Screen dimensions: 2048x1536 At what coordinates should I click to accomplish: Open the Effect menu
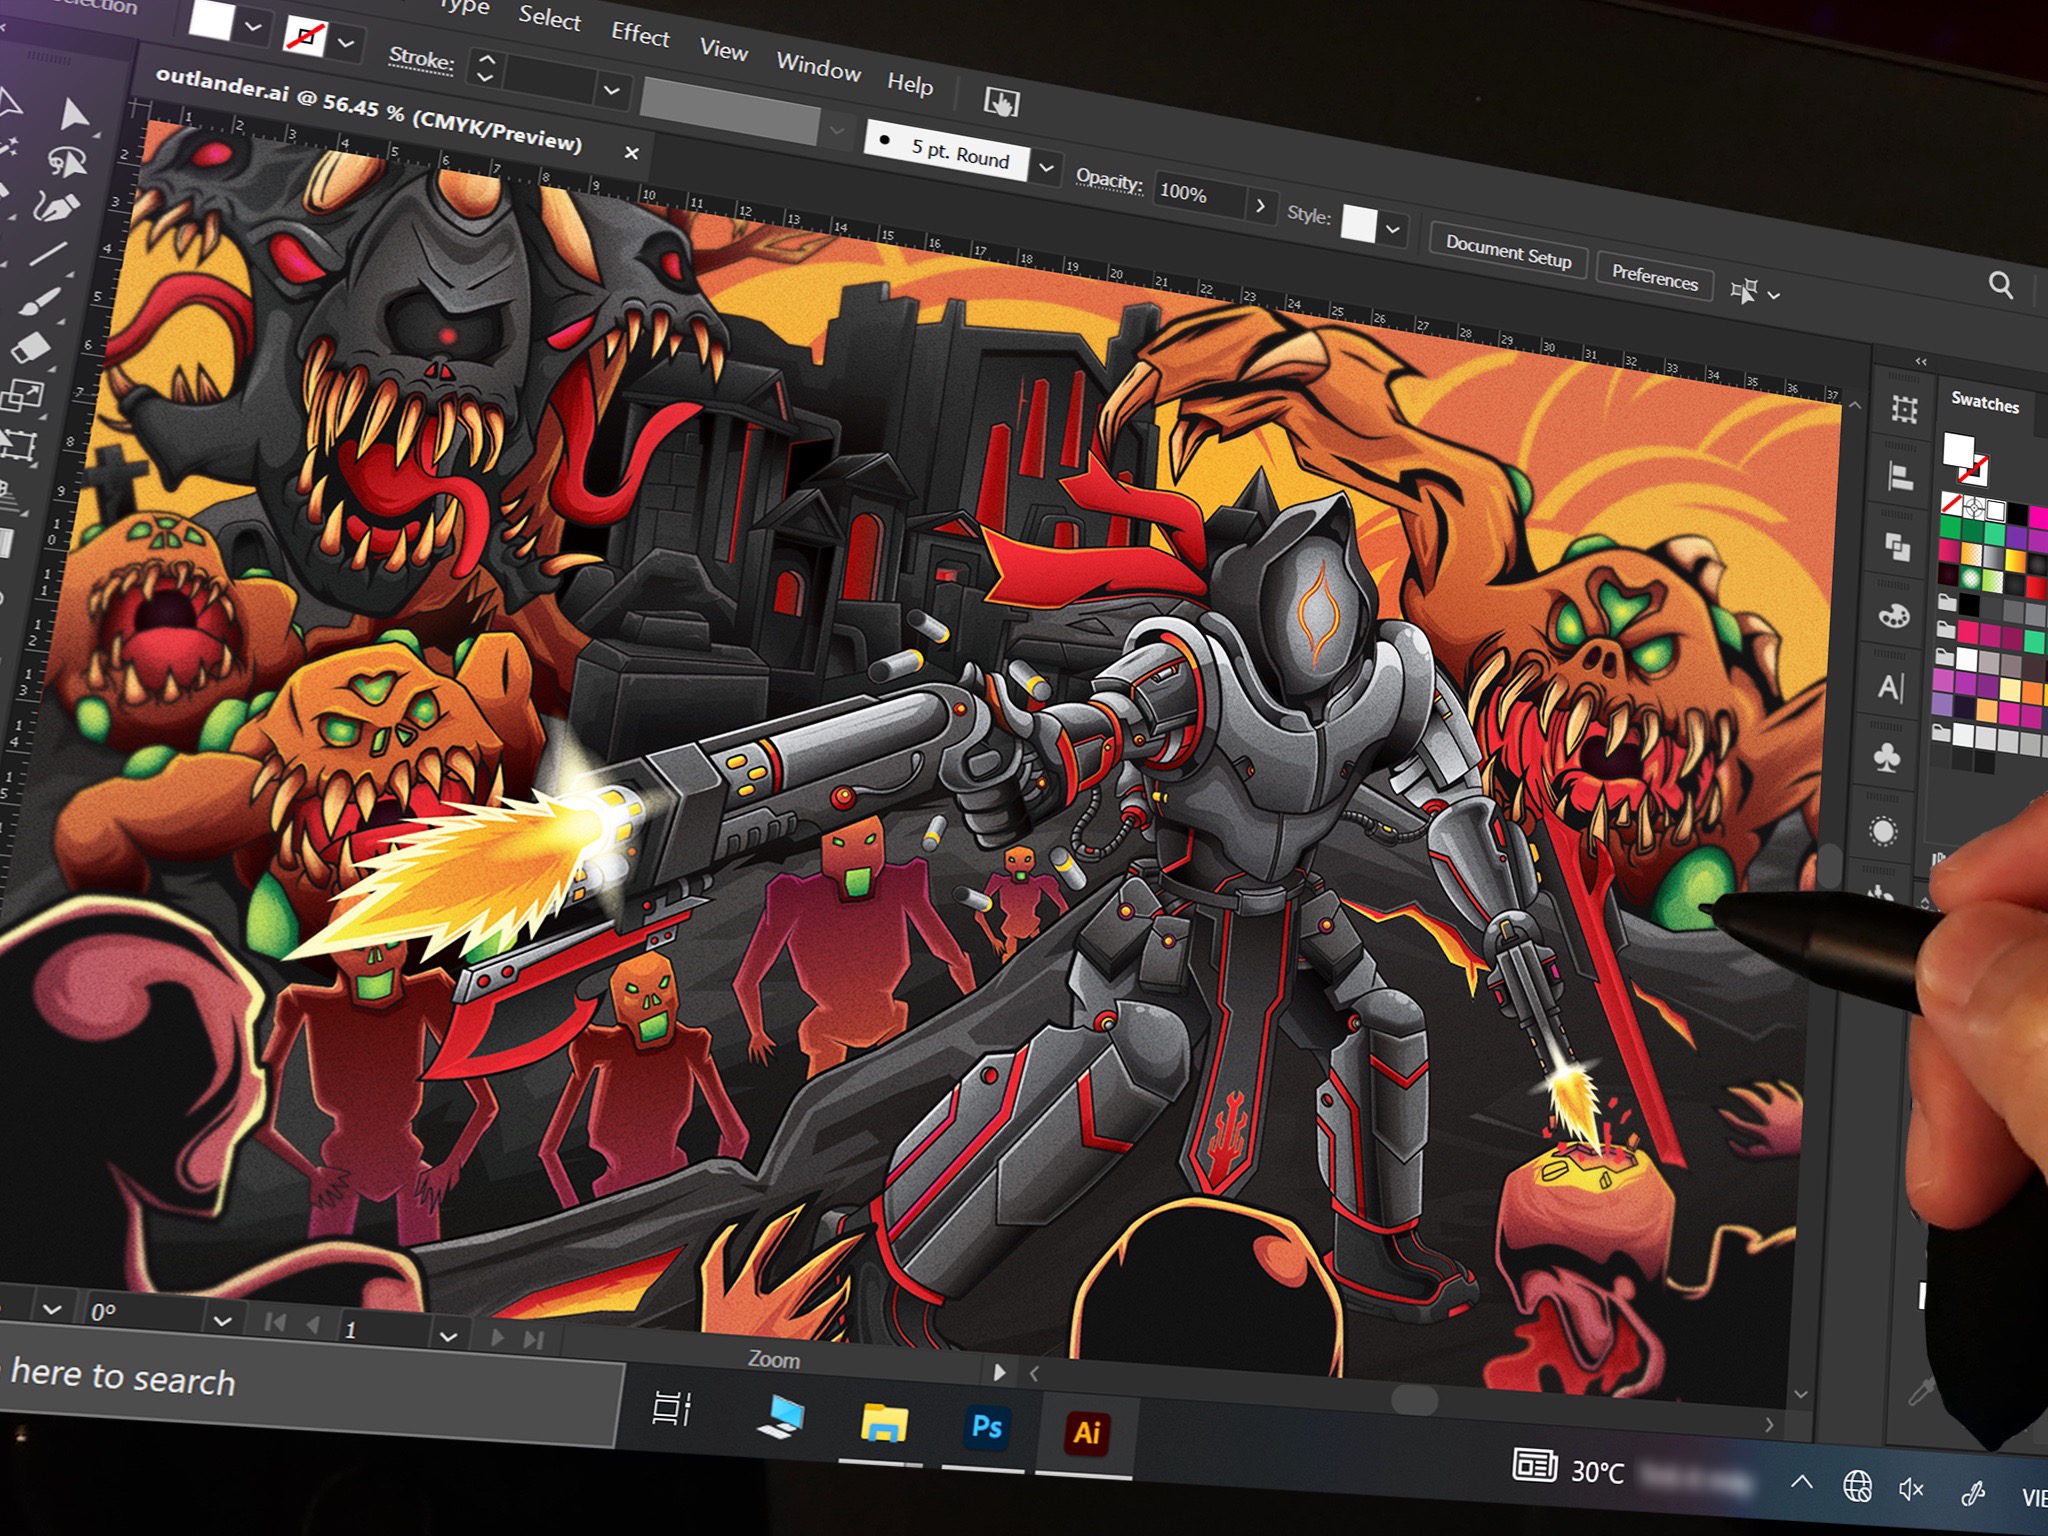point(640,34)
